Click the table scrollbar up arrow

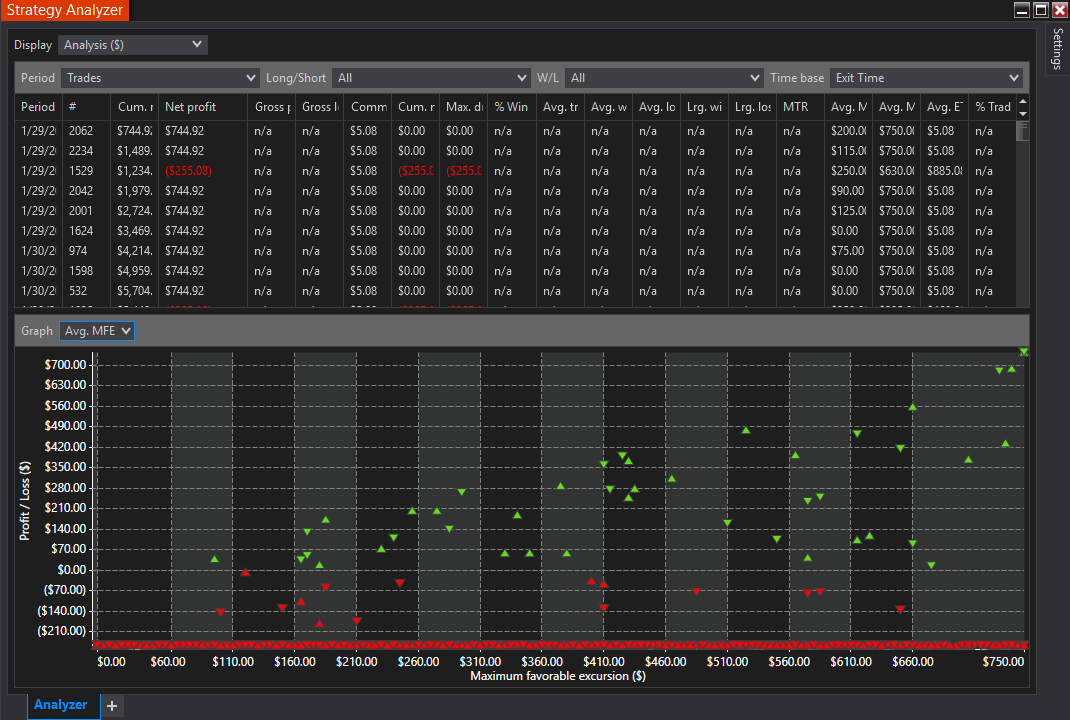point(1022,102)
